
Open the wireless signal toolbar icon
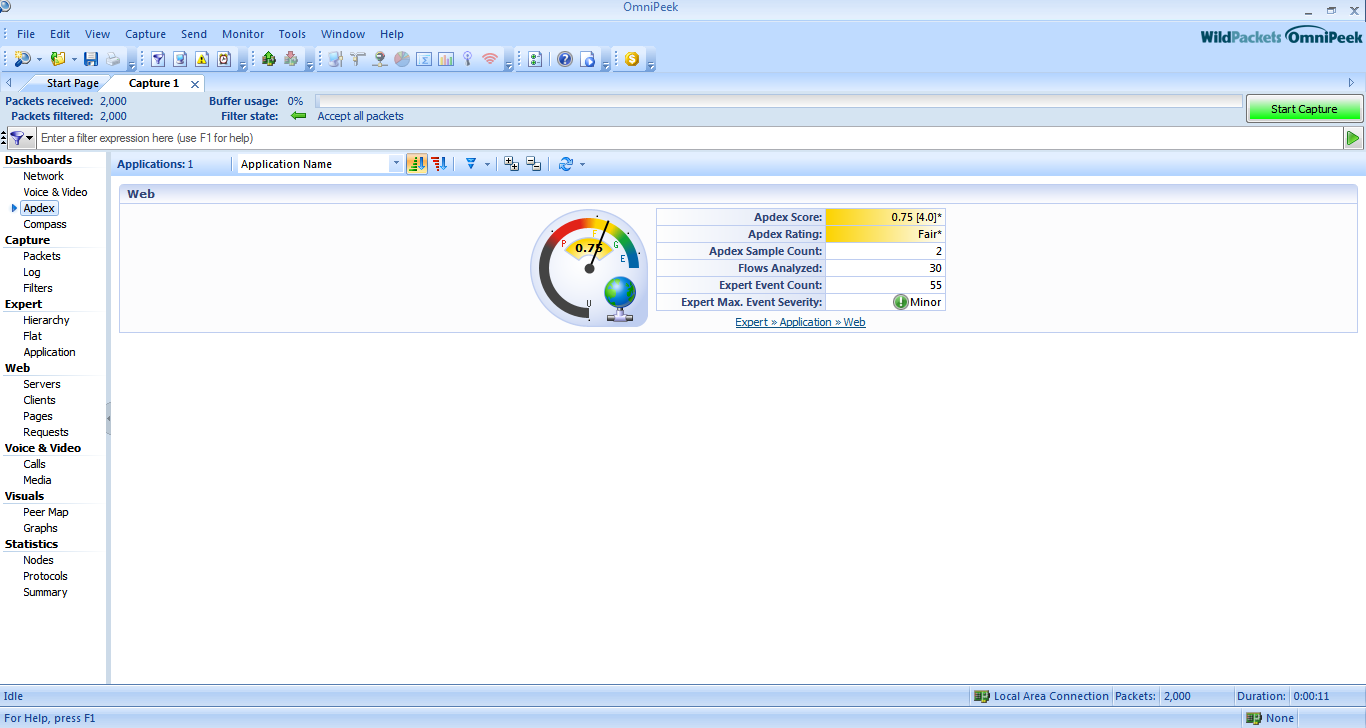489,59
